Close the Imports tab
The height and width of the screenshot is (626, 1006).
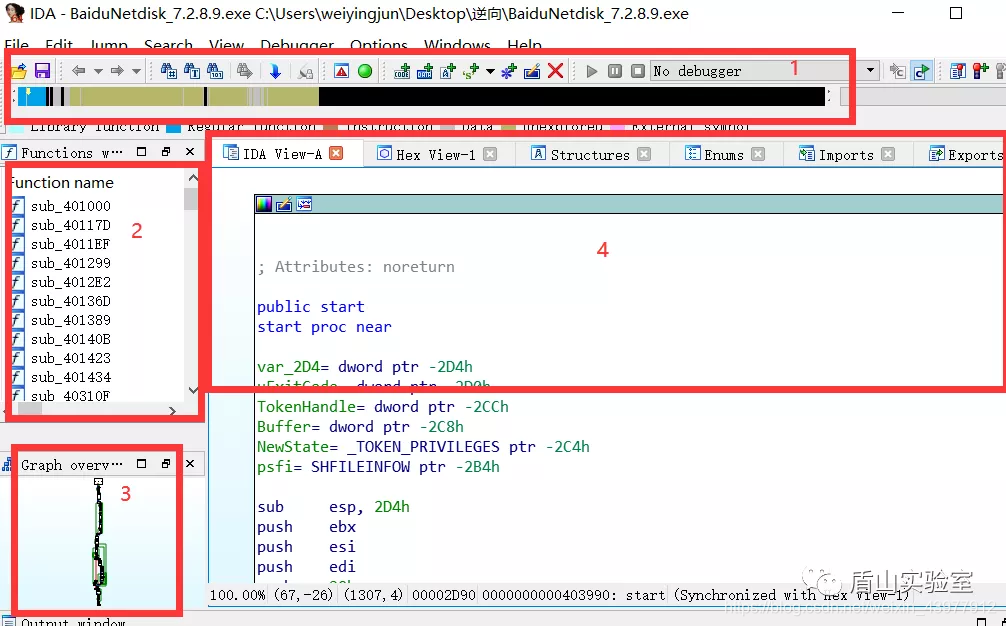coord(888,155)
